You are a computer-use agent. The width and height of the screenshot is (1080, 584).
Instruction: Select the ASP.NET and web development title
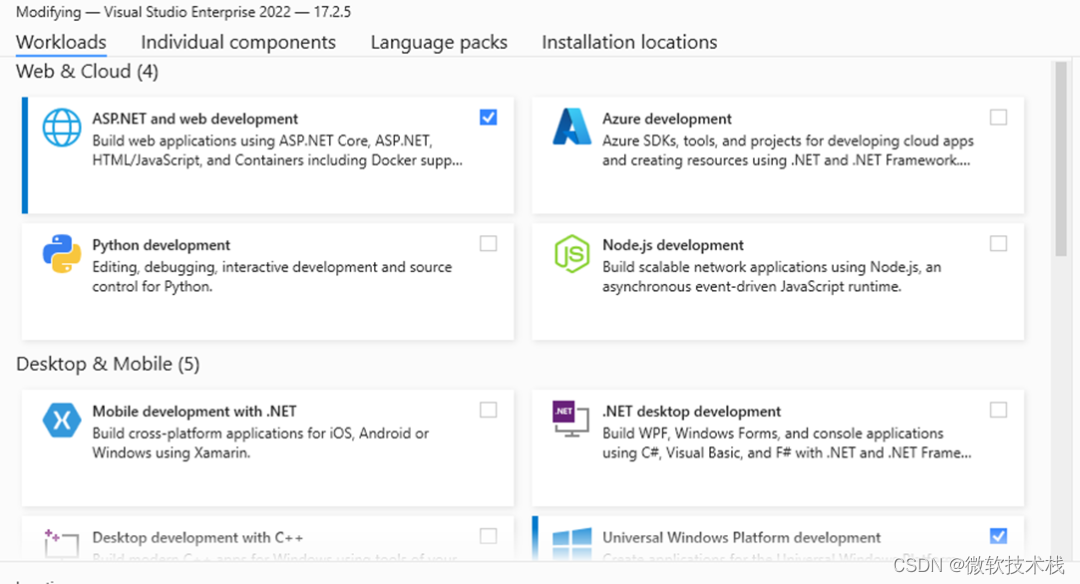tap(195, 118)
